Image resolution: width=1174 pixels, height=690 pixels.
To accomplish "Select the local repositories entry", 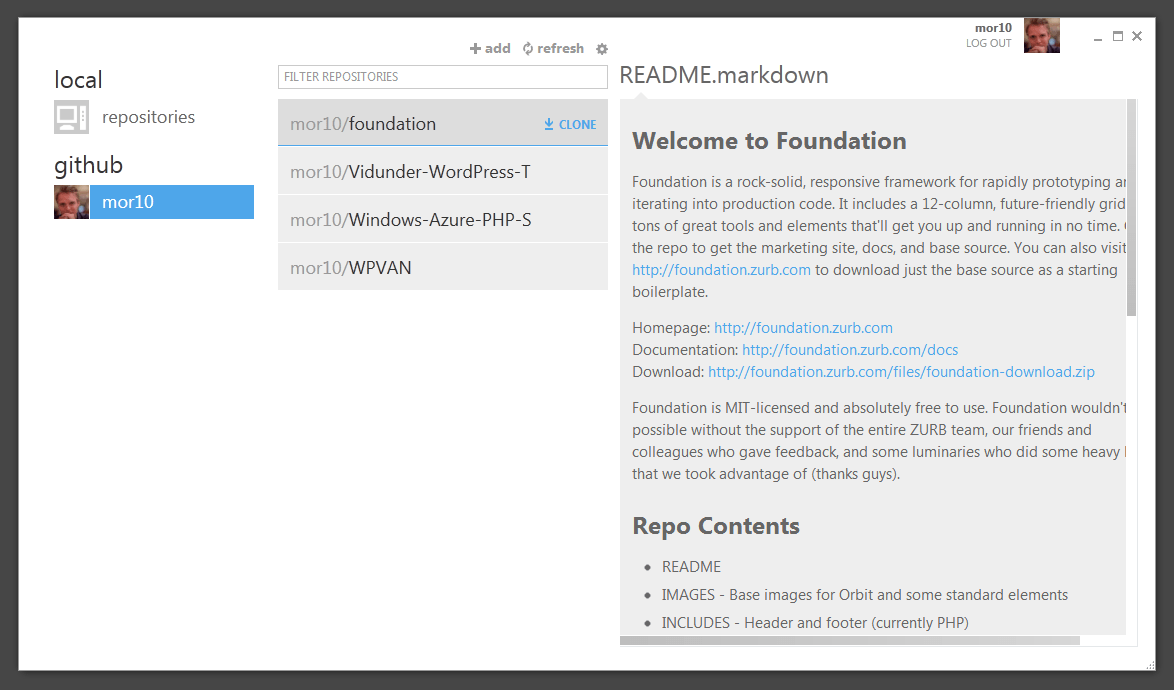I will (x=148, y=117).
